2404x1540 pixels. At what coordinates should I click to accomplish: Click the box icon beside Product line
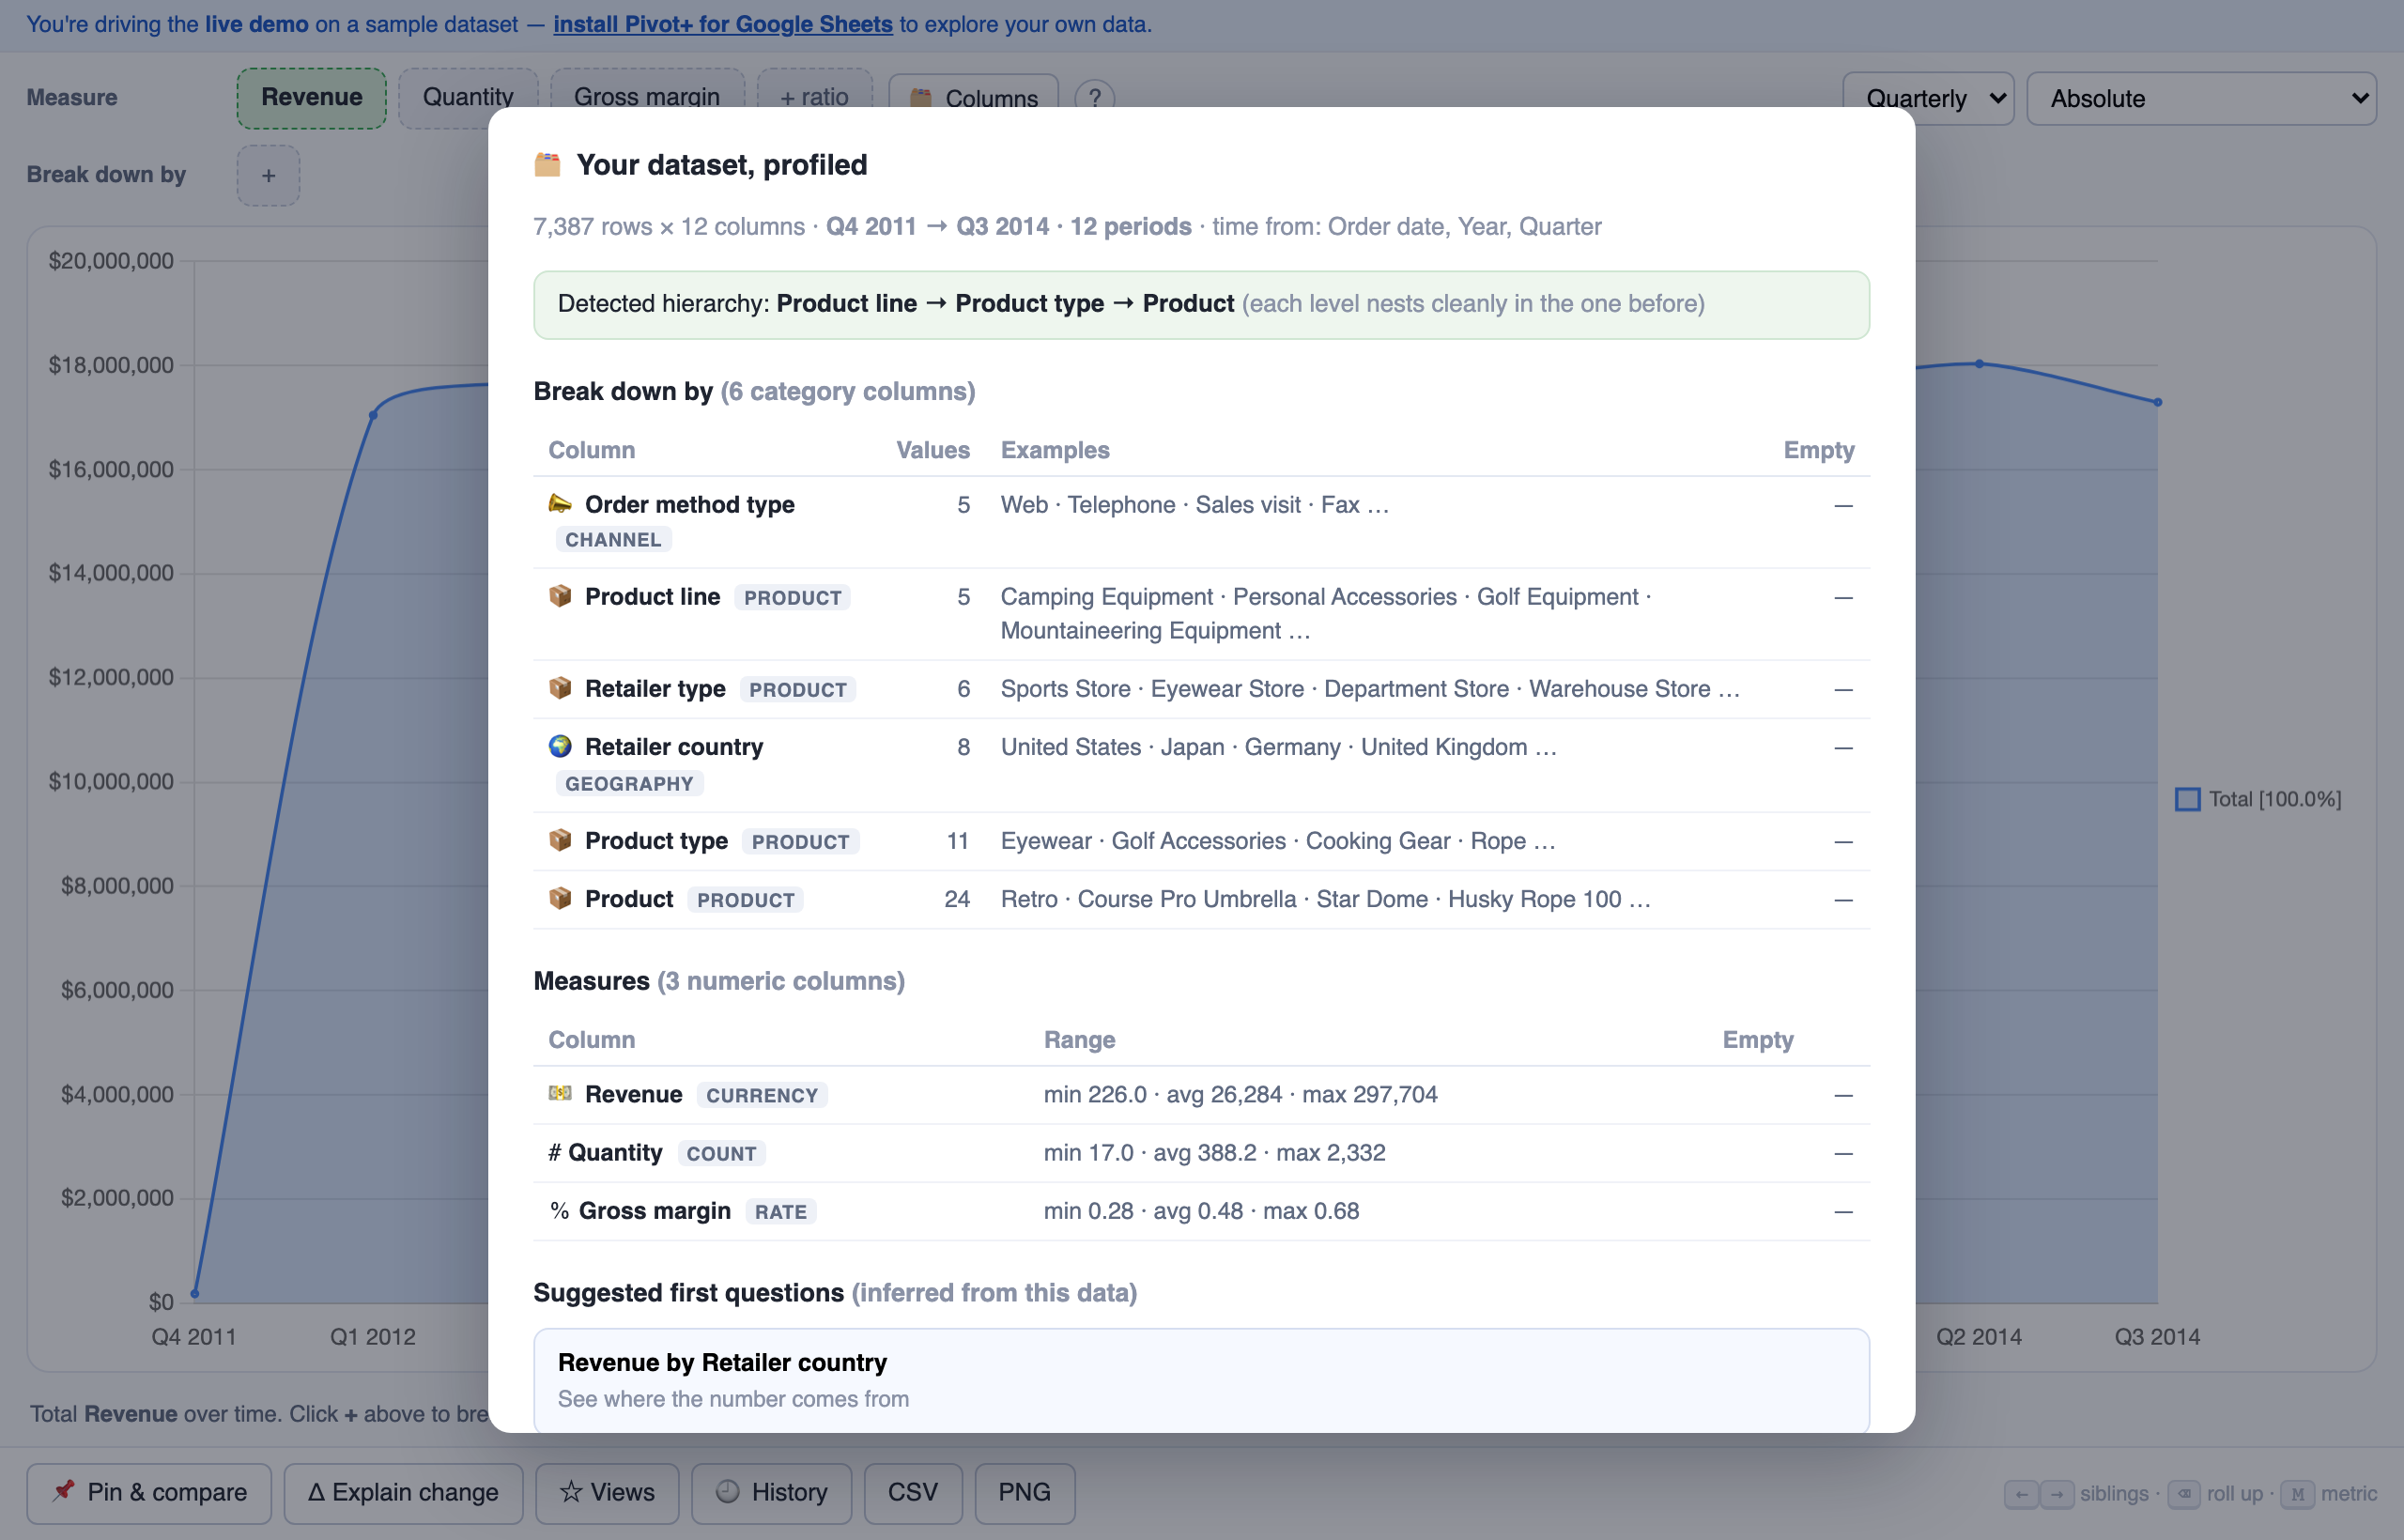click(x=560, y=596)
